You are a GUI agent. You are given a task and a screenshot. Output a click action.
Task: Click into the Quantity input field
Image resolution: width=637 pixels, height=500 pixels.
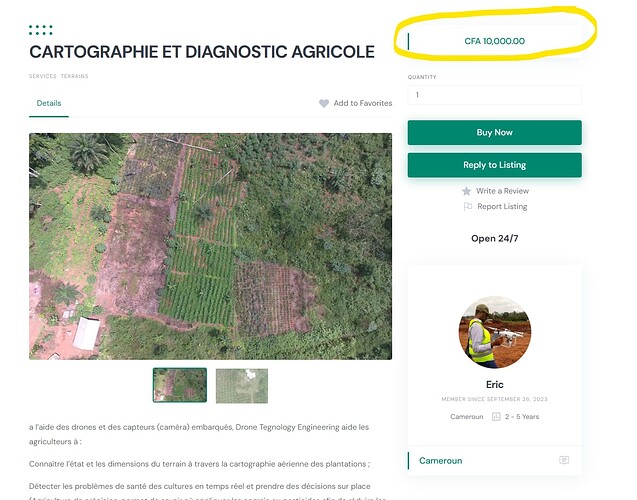click(494, 95)
